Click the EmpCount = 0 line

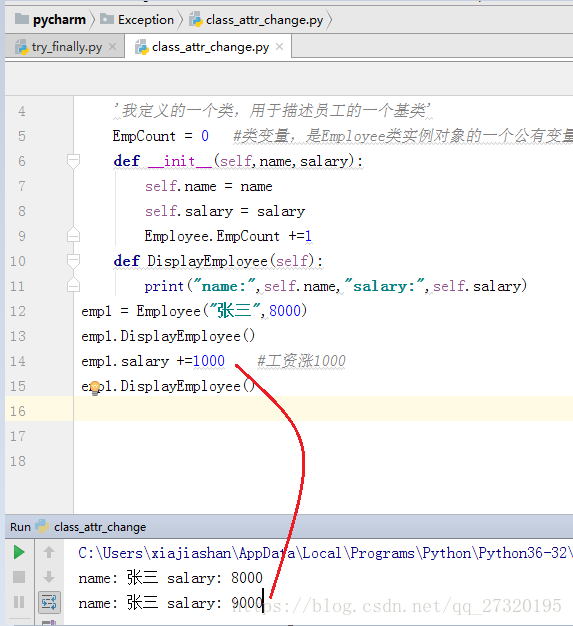(161, 136)
